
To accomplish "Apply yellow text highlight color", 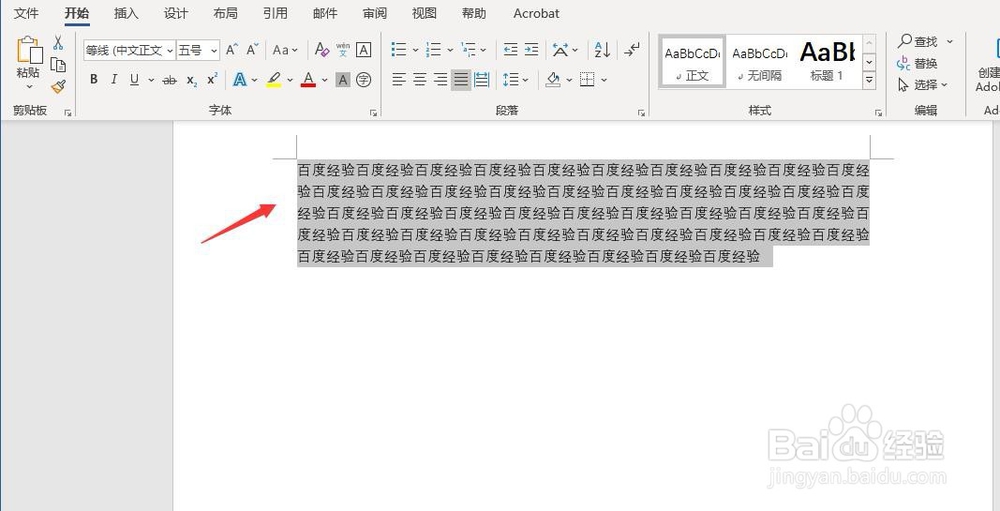I will (x=274, y=80).
